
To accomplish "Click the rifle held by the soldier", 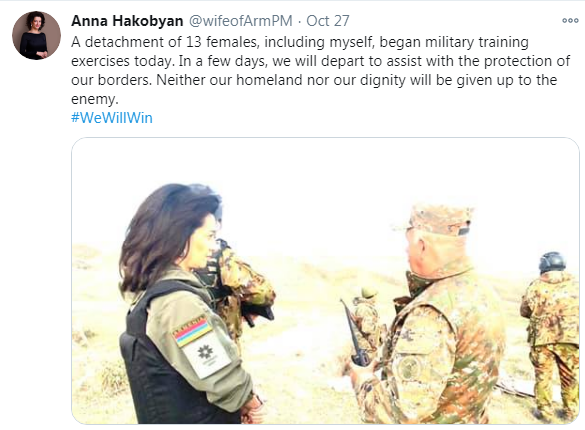I will (354, 334).
